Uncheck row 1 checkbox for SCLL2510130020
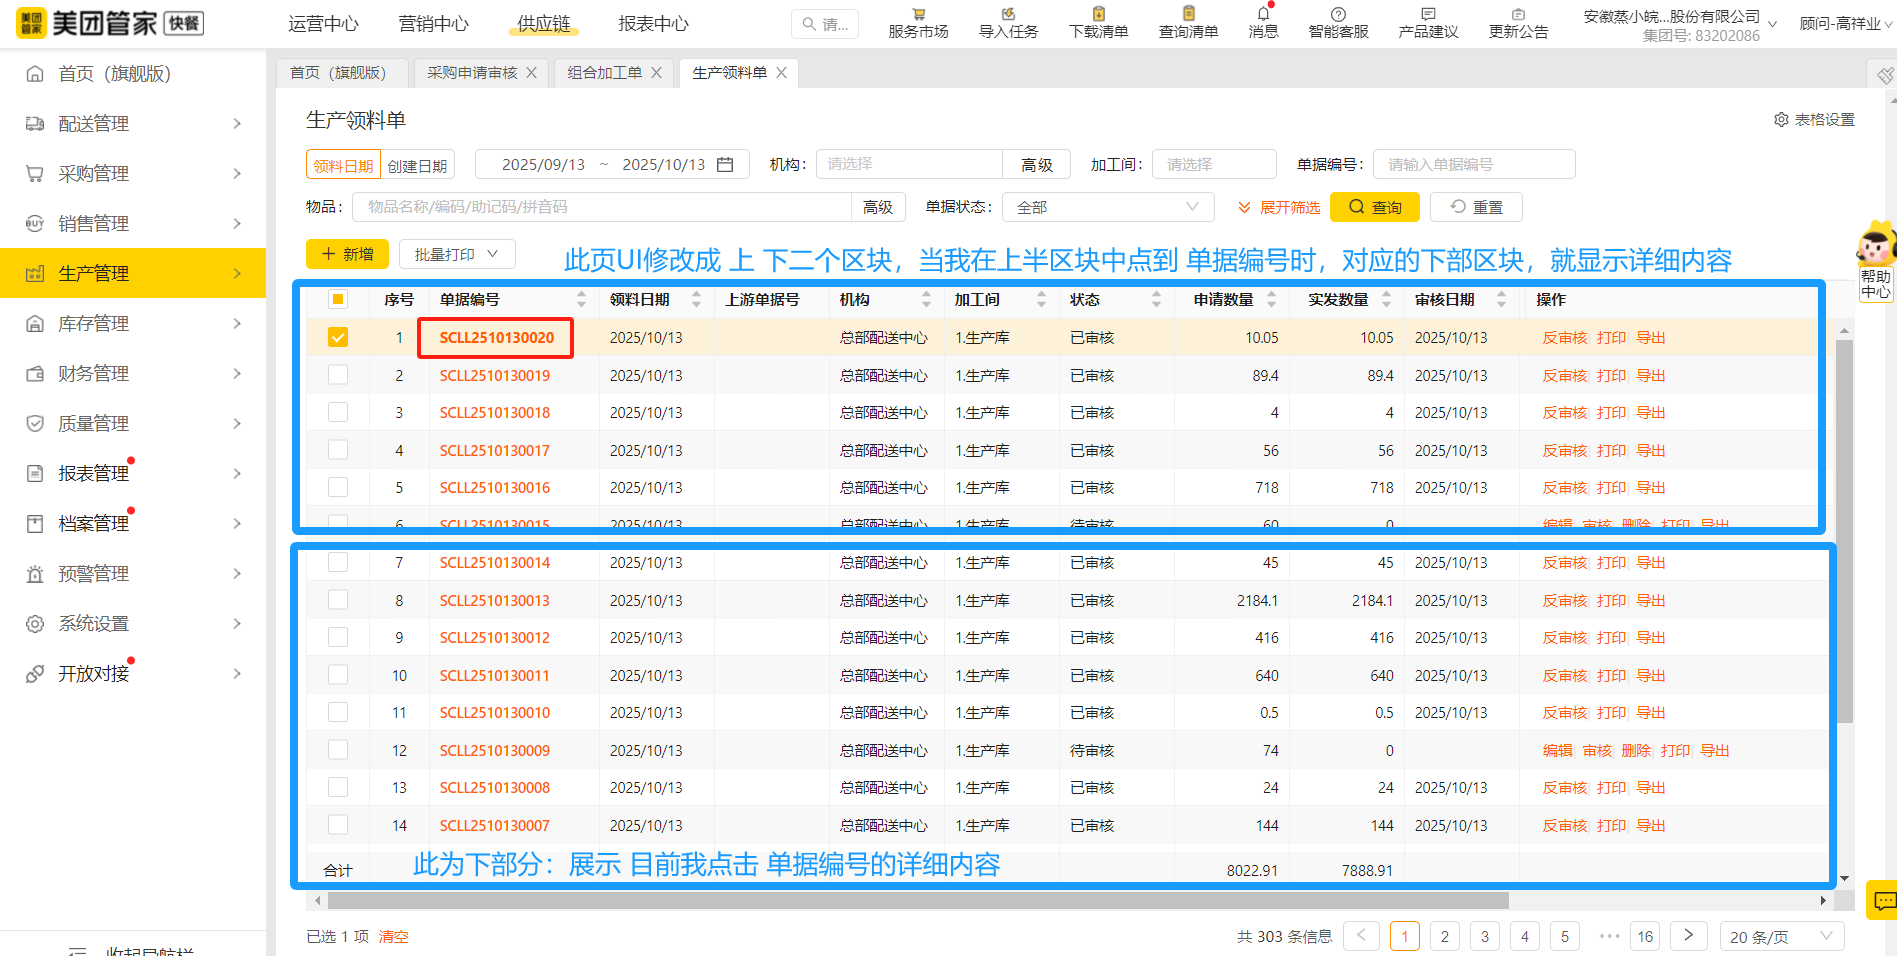Screen dimensions: 1897x956 click(x=338, y=337)
